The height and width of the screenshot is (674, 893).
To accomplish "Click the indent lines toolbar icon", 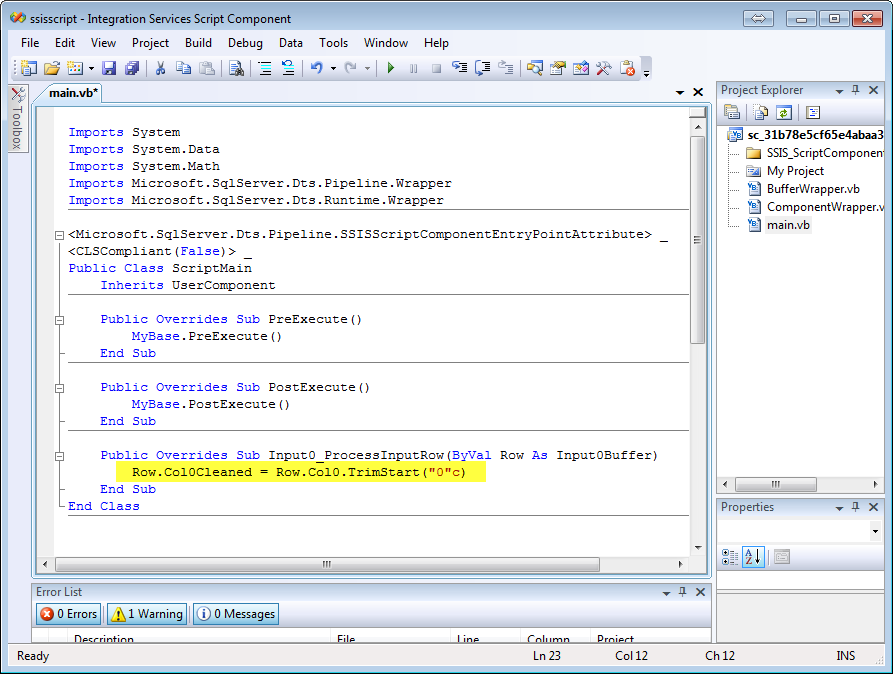I will tap(265, 68).
